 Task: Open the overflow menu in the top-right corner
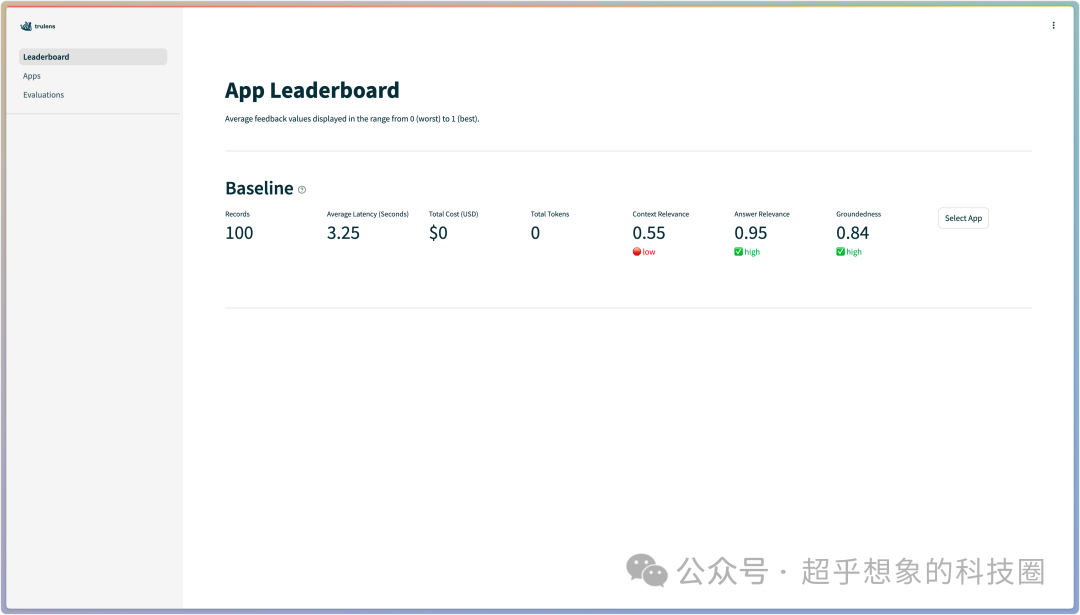point(1053,25)
